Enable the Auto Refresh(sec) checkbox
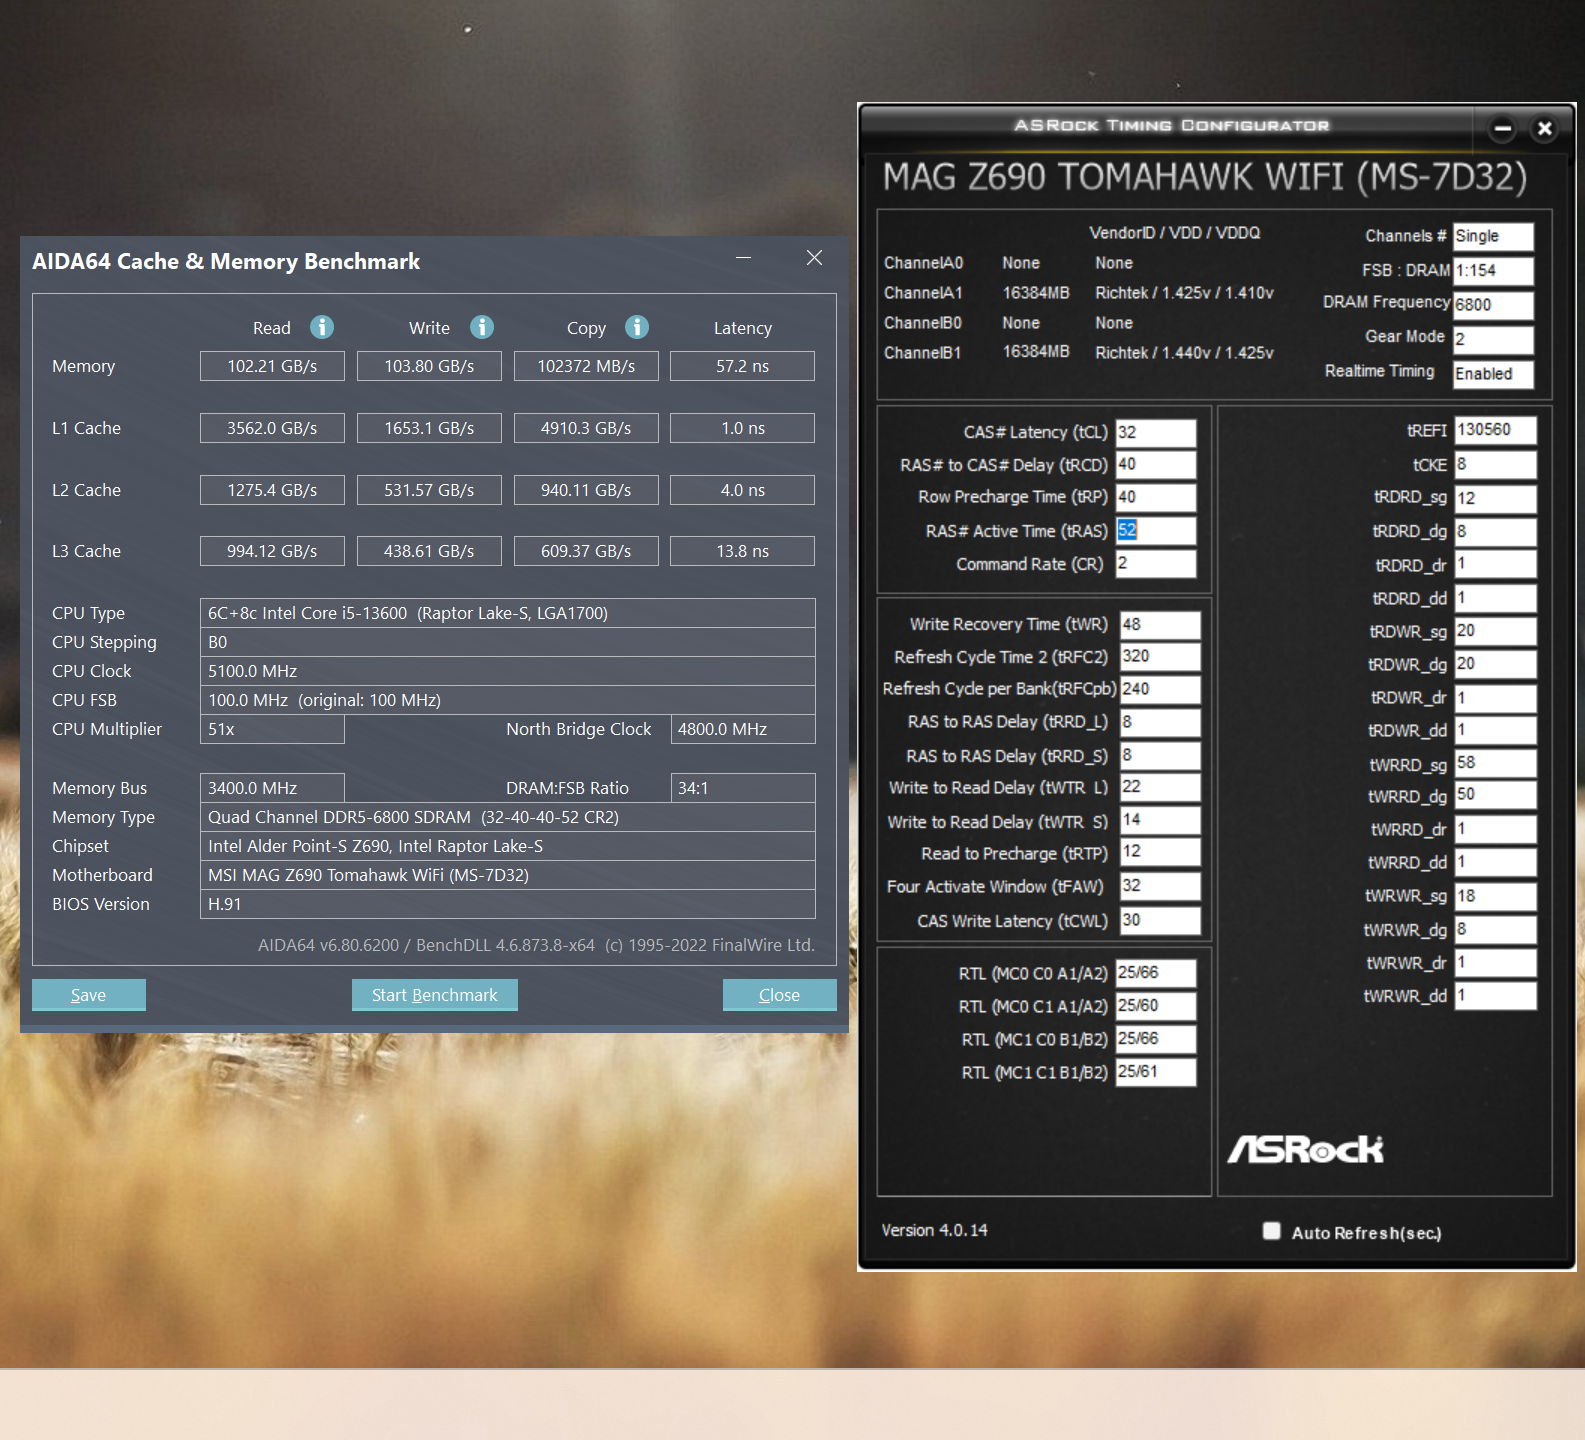Viewport: 1585px width, 1440px height. coord(1272,1231)
